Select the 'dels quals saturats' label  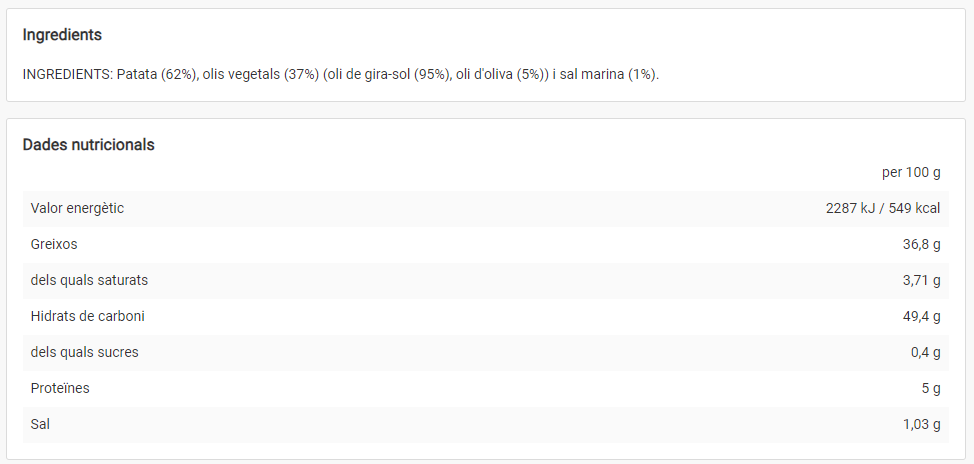point(89,280)
